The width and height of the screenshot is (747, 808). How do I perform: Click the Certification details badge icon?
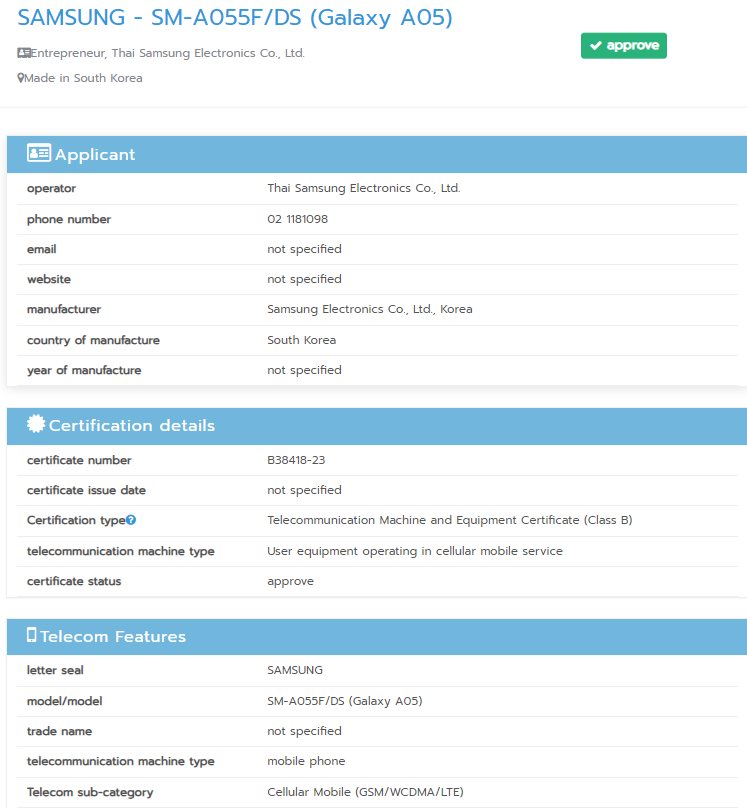click(36, 424)
